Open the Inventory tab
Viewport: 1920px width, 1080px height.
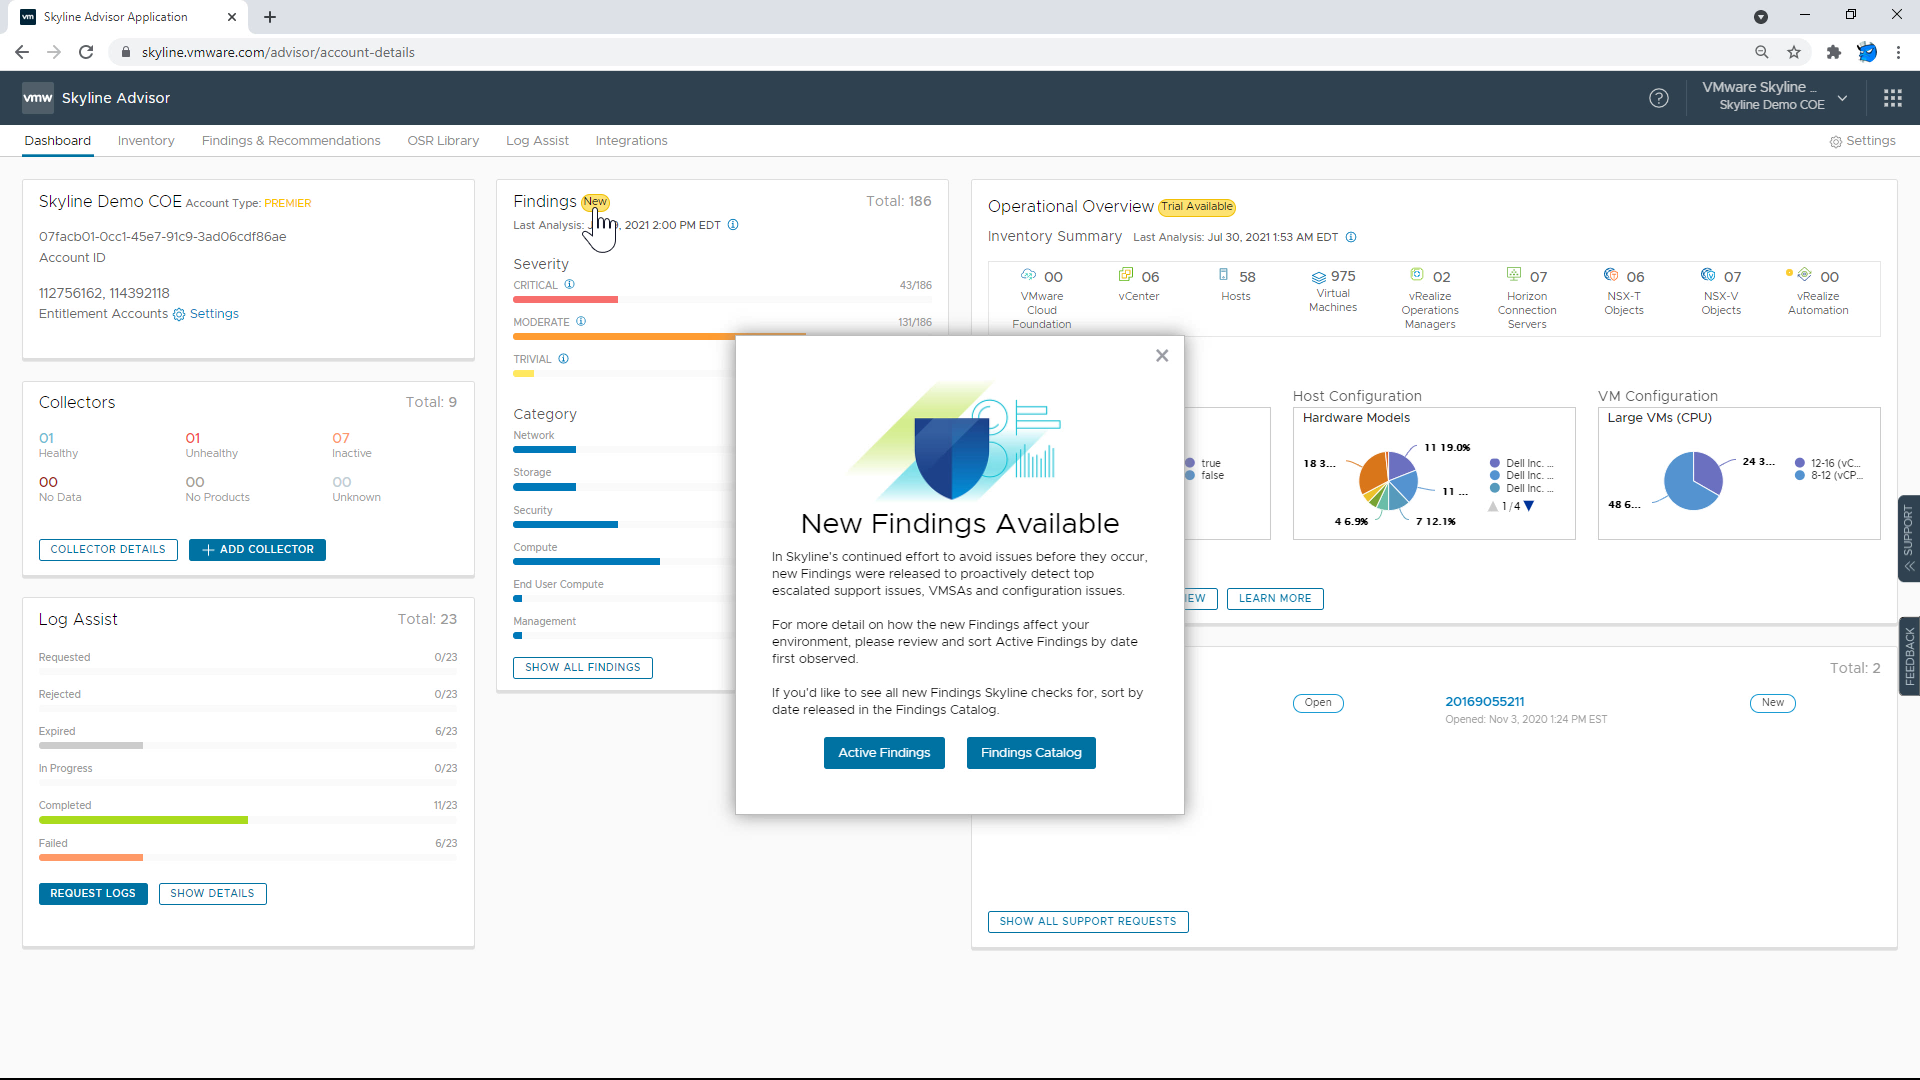point(146,141)
